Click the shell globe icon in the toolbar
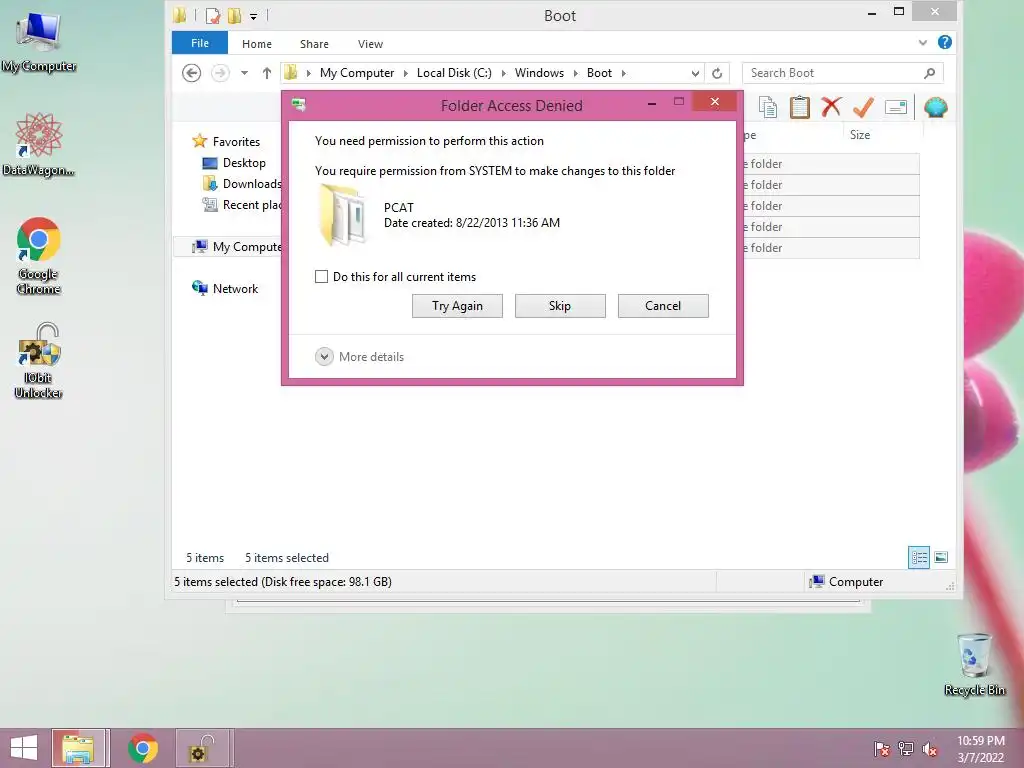This screenshot has height=768, width=1024. (x=936, y=107)
